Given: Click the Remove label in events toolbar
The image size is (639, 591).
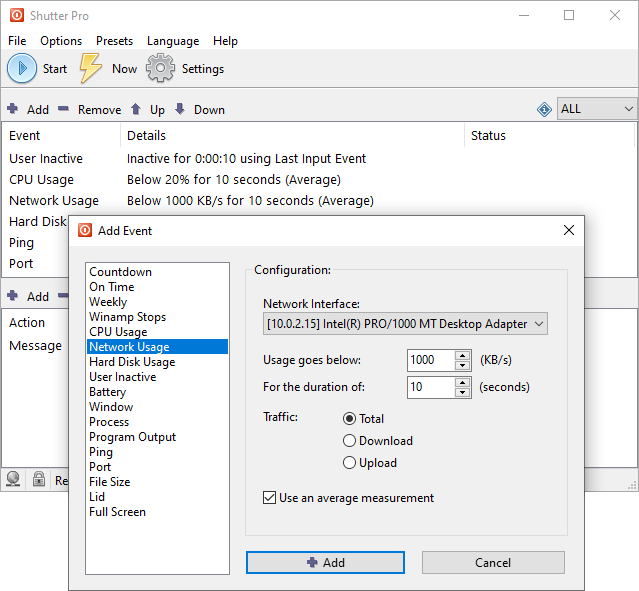Looking at the screenshot, I should [x=99, y=110].
